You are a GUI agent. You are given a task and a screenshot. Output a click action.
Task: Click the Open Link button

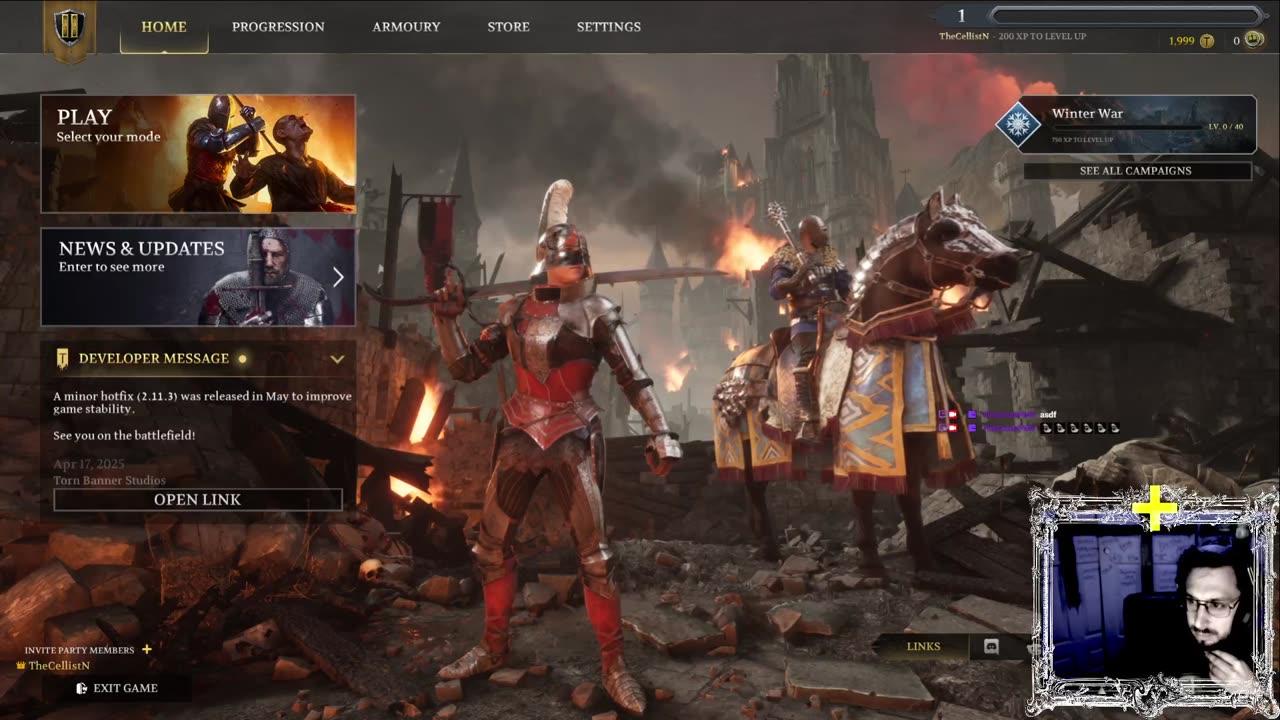pyautogui.click(x=198, y=499)
